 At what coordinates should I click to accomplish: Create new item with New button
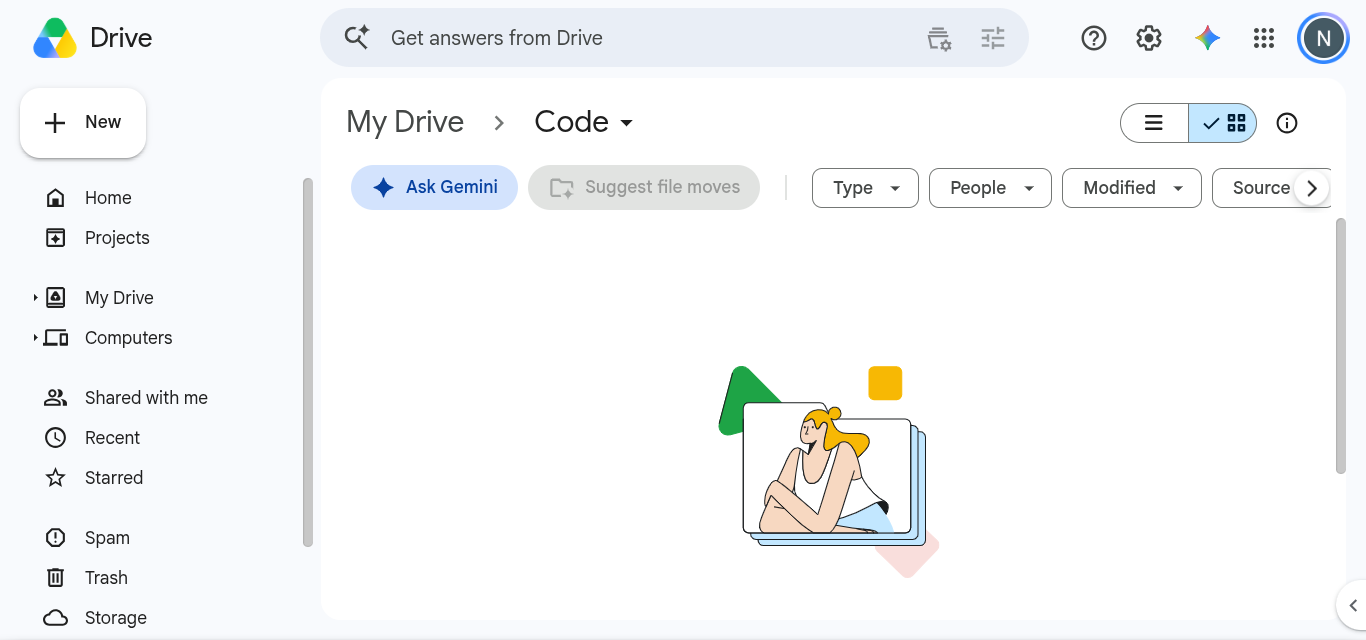pos(83,122)
